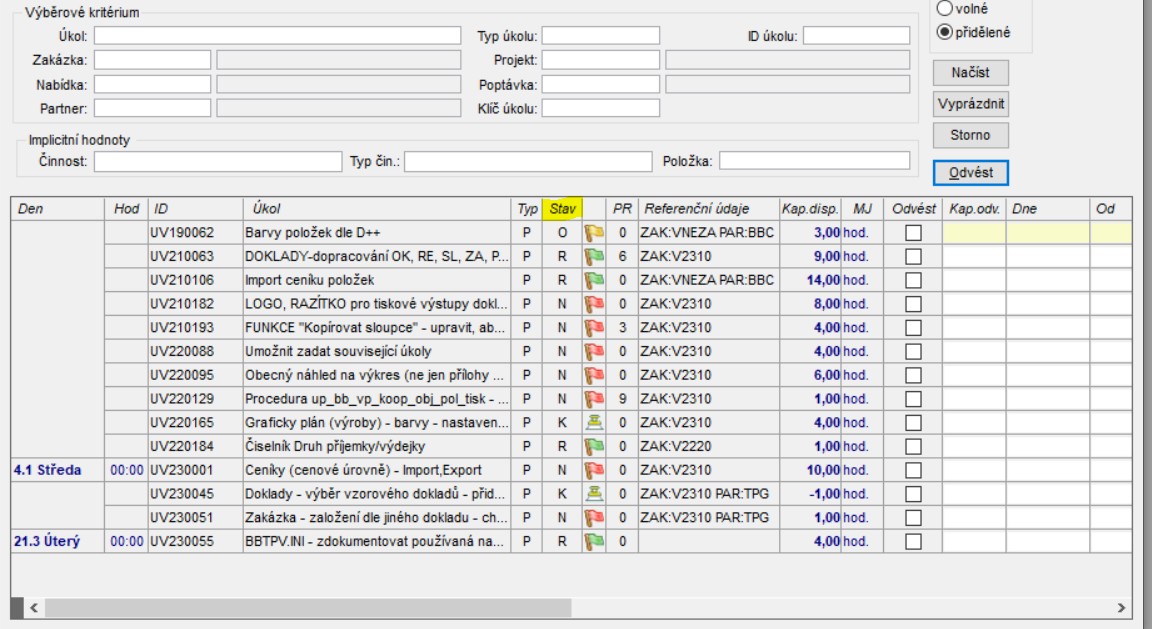This screenshot has height=629, width=1152.
Task: Click the Úkol column header
Action: pyautogui.click(x=377, y=209)
